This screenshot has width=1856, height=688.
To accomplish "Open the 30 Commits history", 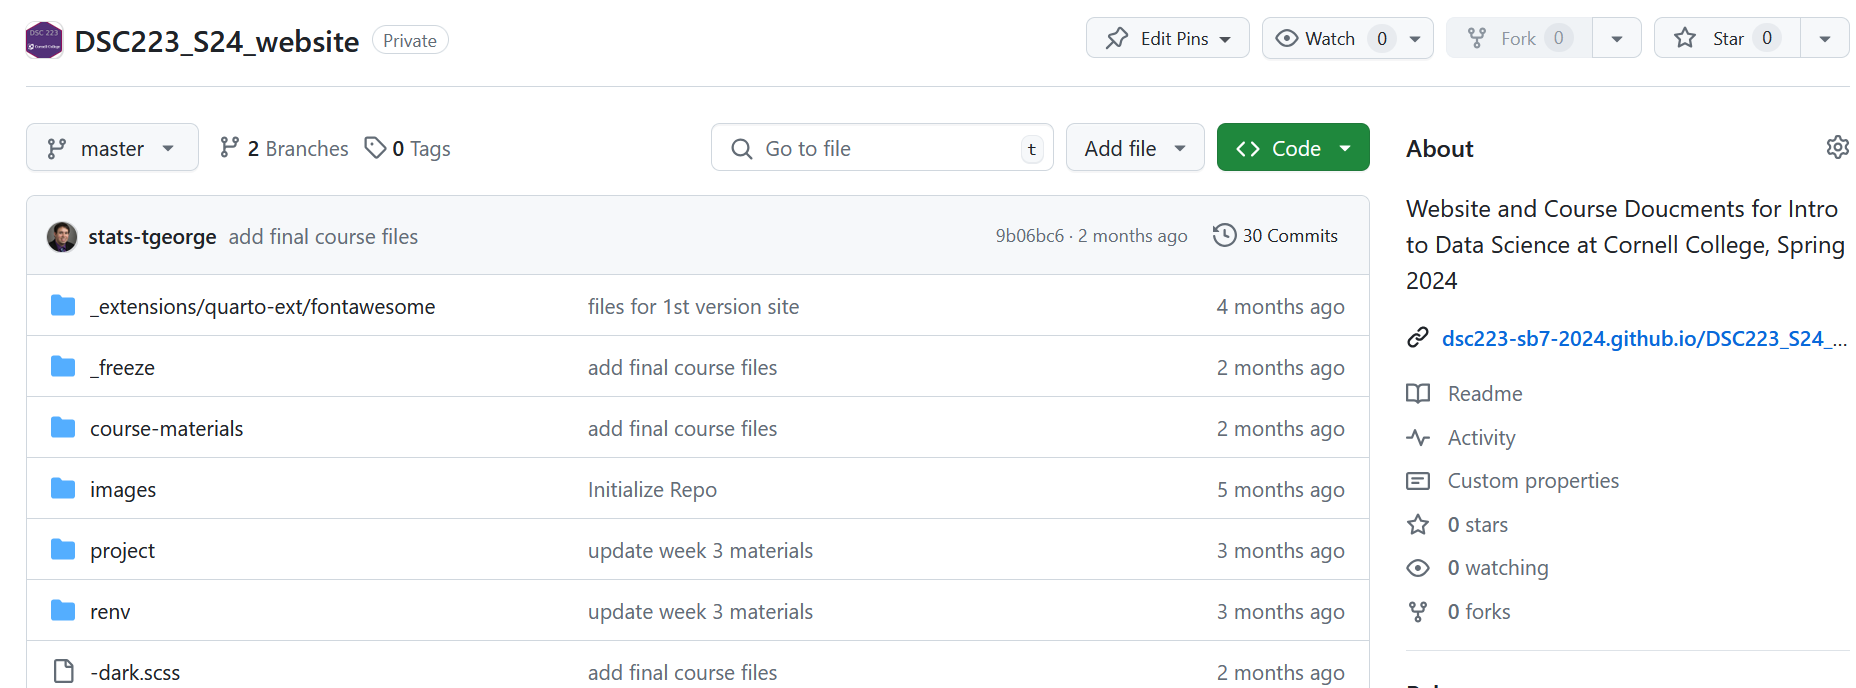I will pyautogui.click(x=1275, y=236).
